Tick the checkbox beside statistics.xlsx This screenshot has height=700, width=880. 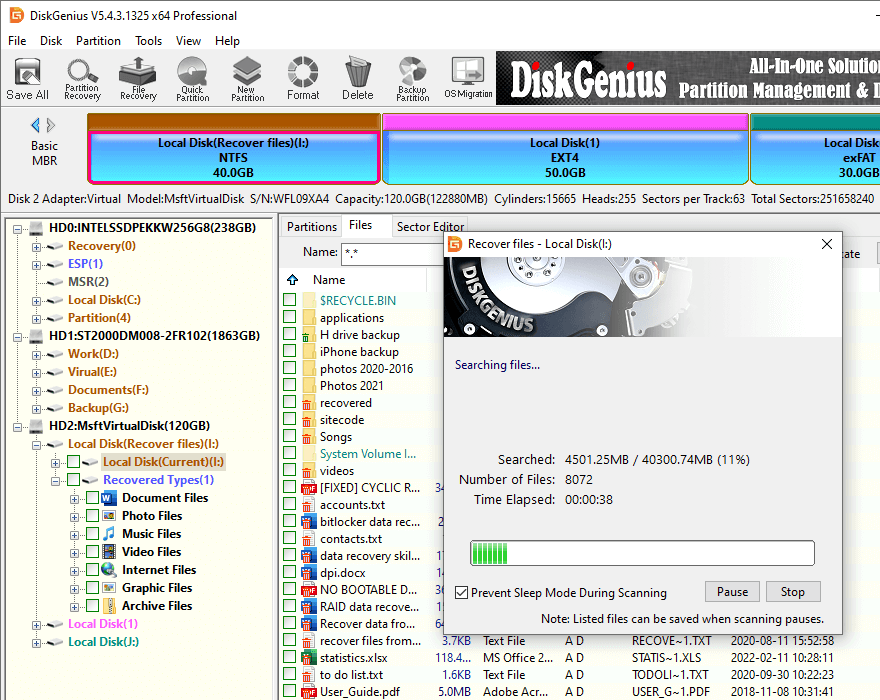(x=290, y=658)
